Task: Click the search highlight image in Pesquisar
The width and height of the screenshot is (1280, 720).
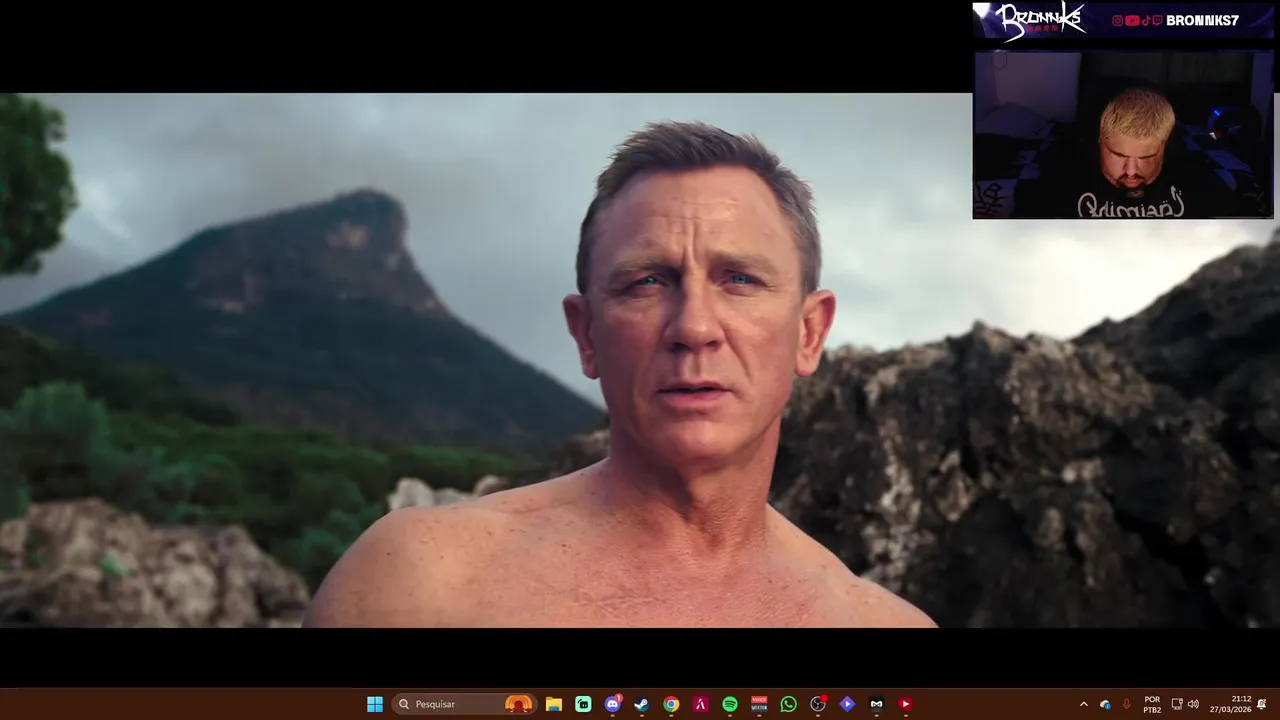Action: (x=518, y=704)
